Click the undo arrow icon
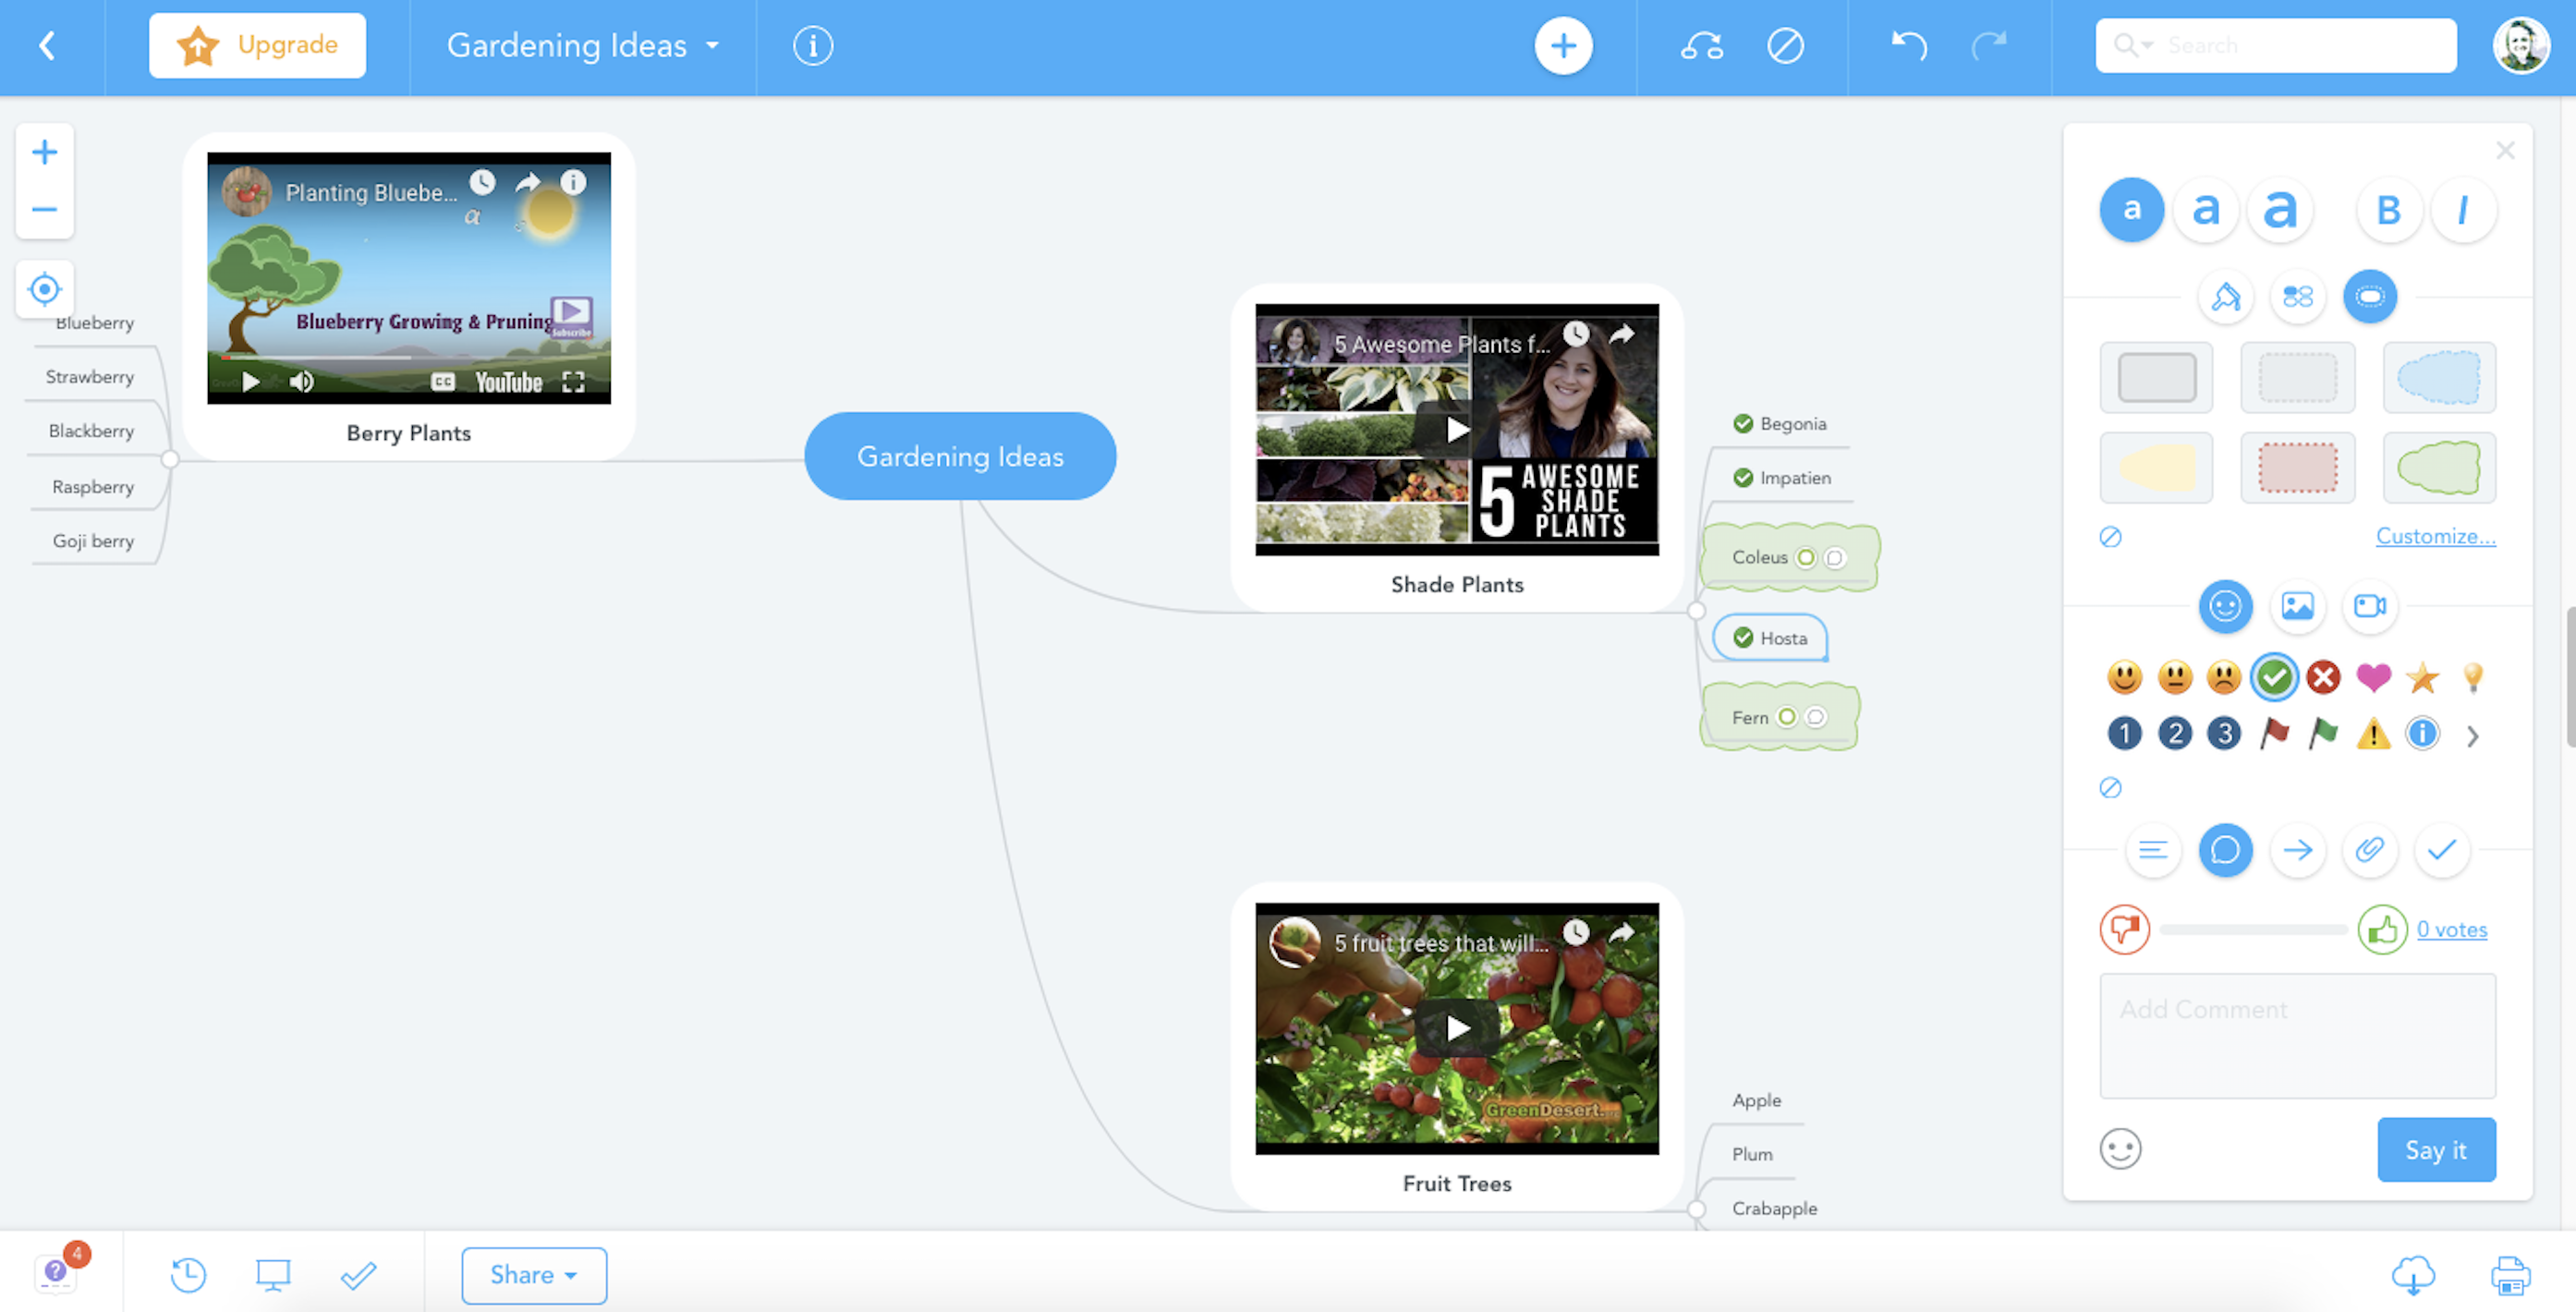The image size is (2576, 1312). tap(1908, 46)
